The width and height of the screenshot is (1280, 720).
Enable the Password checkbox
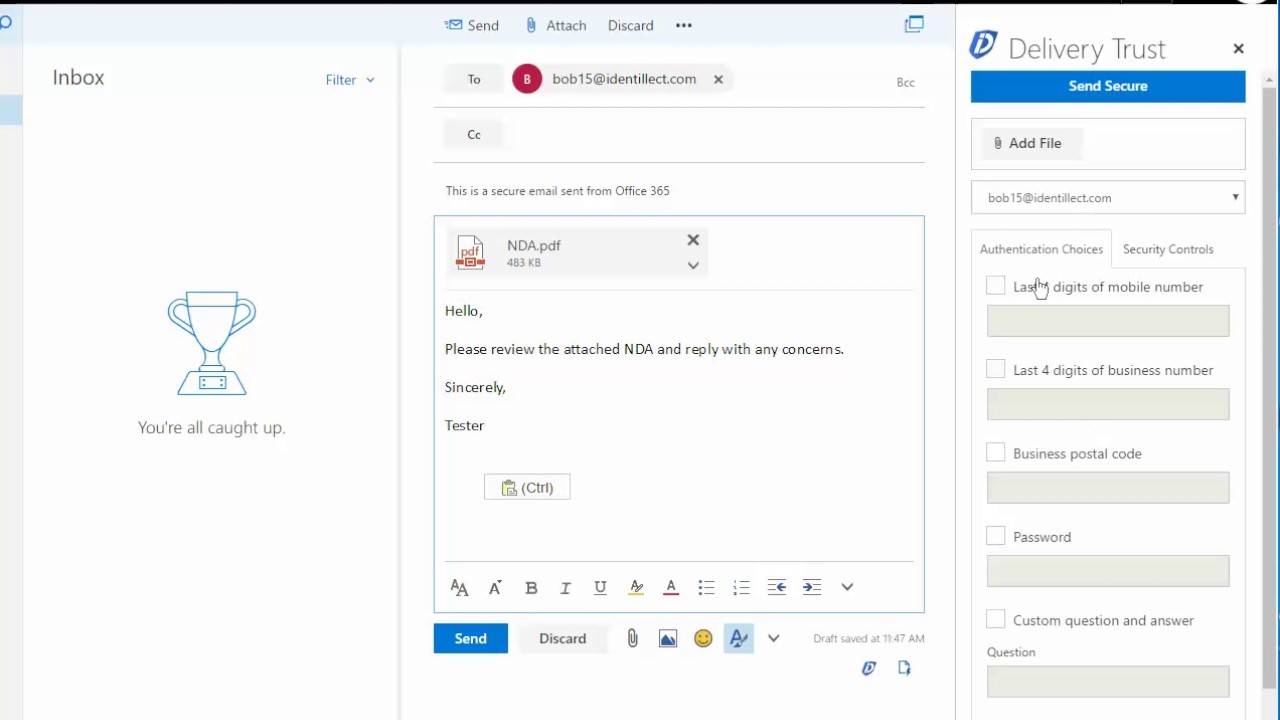[x=995, y=537]
